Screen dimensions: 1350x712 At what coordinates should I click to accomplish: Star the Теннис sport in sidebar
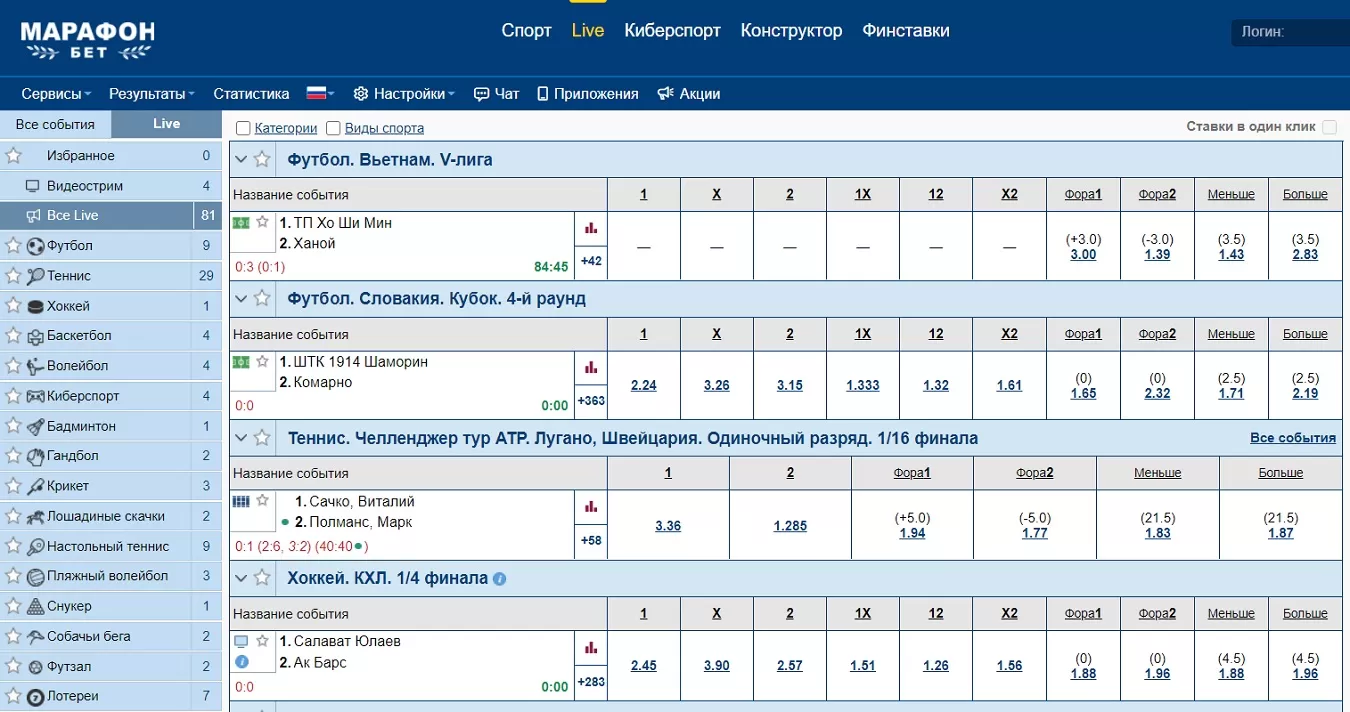13,276
